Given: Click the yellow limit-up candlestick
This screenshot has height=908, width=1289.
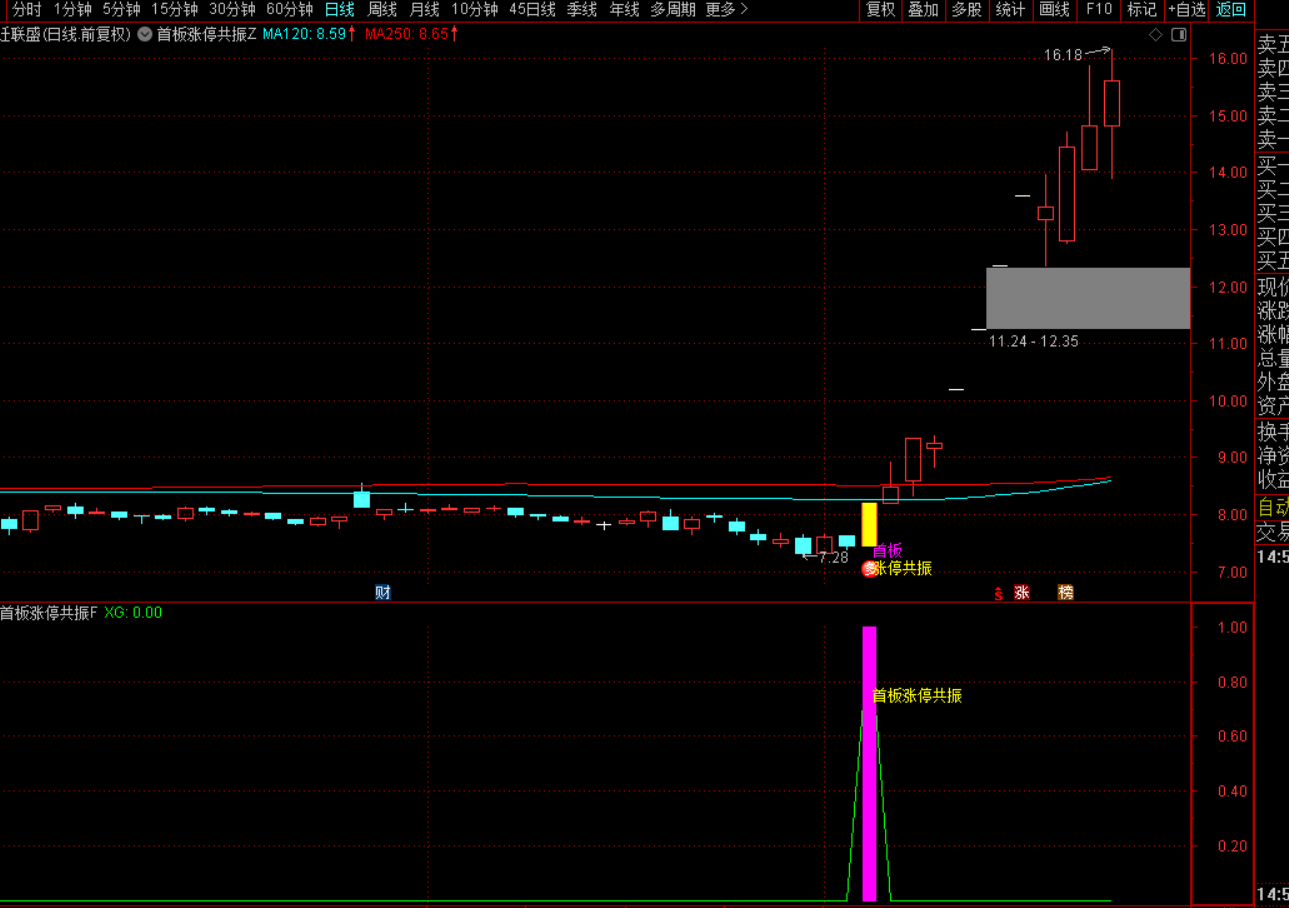Looking at the screenshot, I should 869,524.
